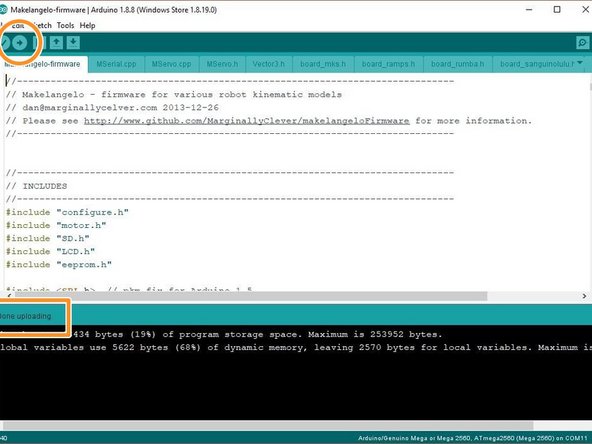592x444 pixels.
Task: Switch to the Vector3.h tab
Action: tap(268, 64)
